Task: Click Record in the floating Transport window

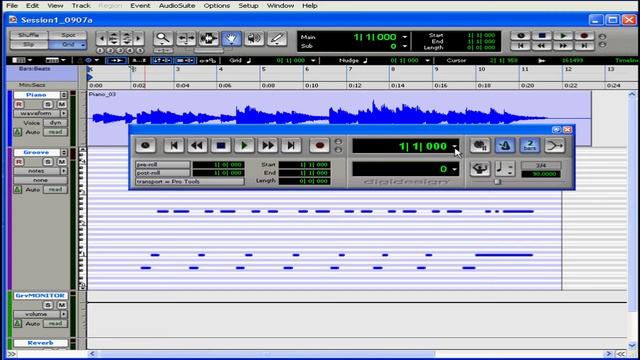Action: [320, 145]
